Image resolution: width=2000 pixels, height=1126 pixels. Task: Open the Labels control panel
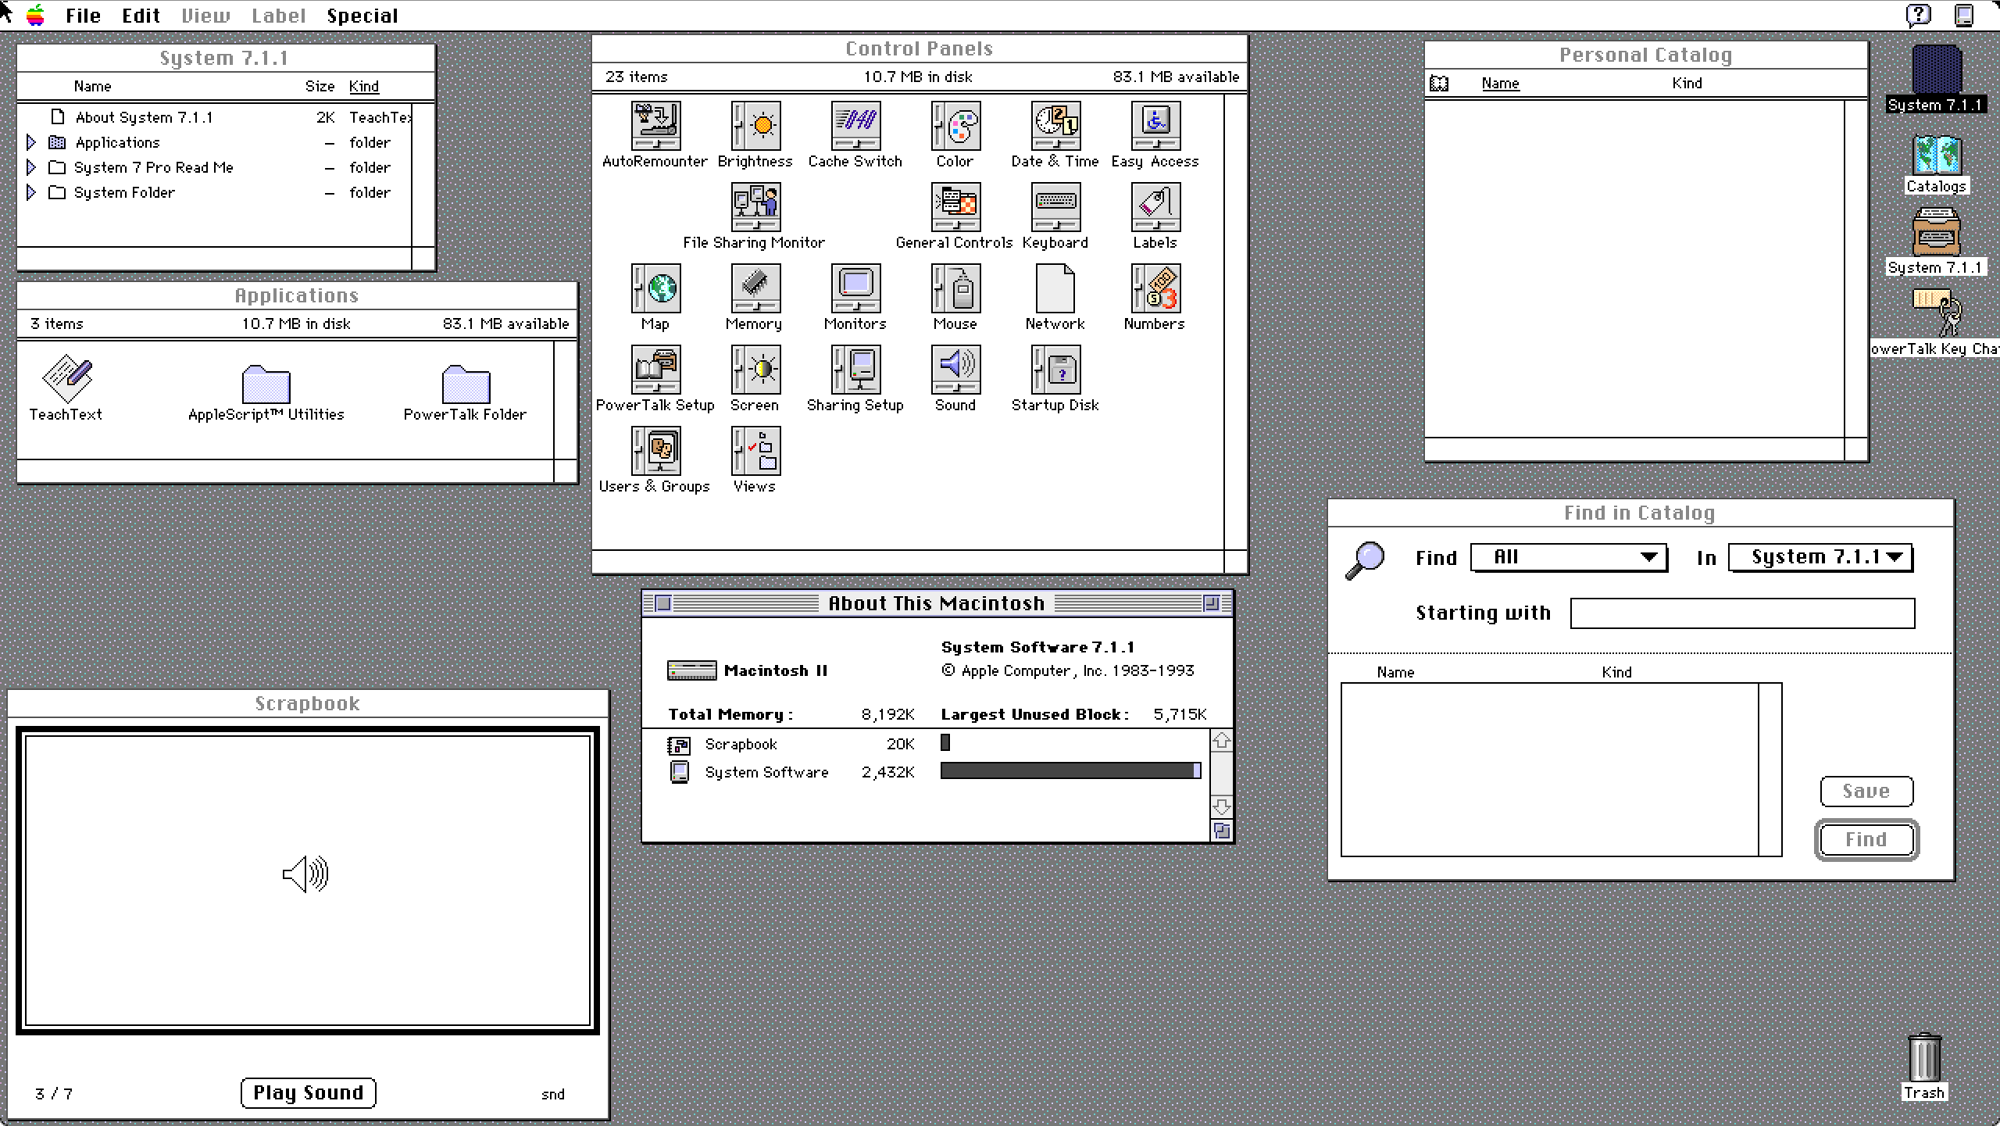point(1155,207)
